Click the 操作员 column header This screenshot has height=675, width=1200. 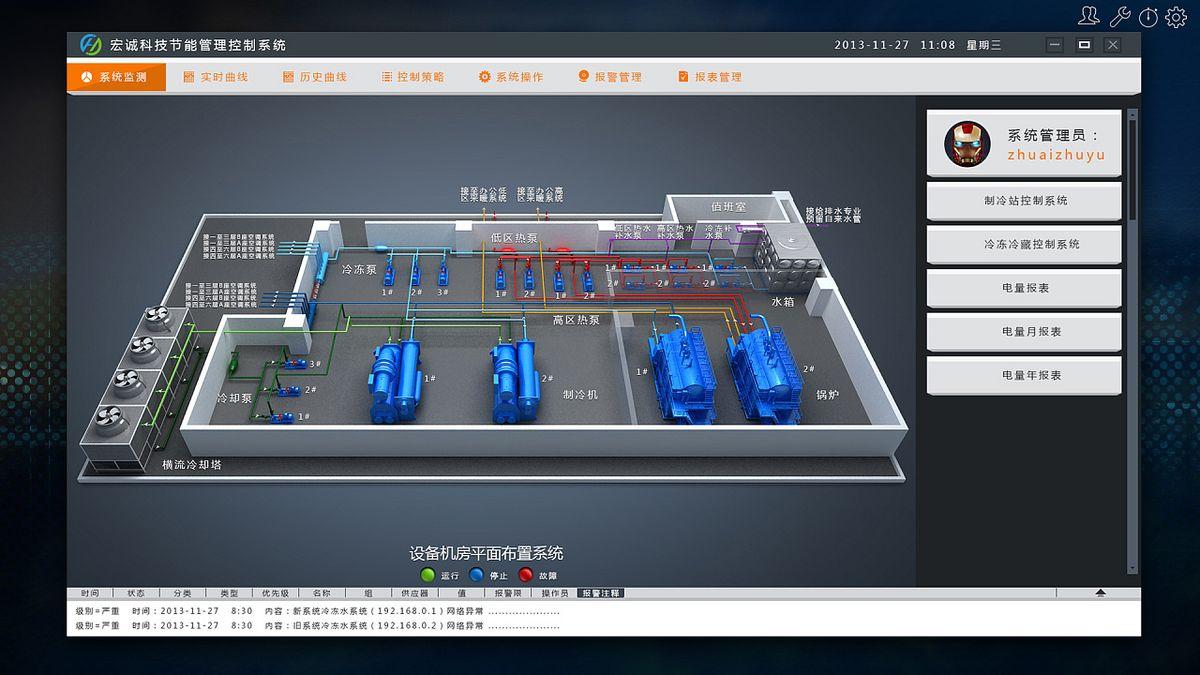555,593
